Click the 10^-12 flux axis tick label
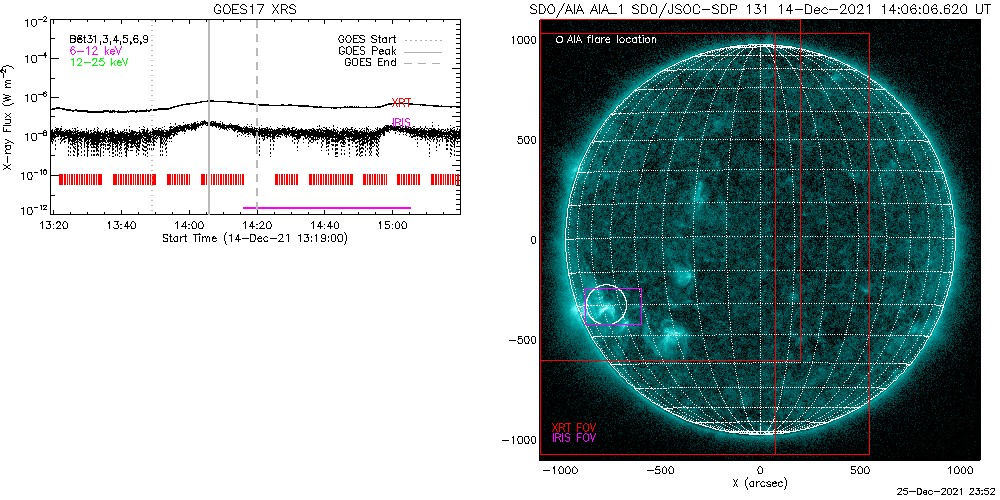The image size is (1000, 500). [34, 211]
